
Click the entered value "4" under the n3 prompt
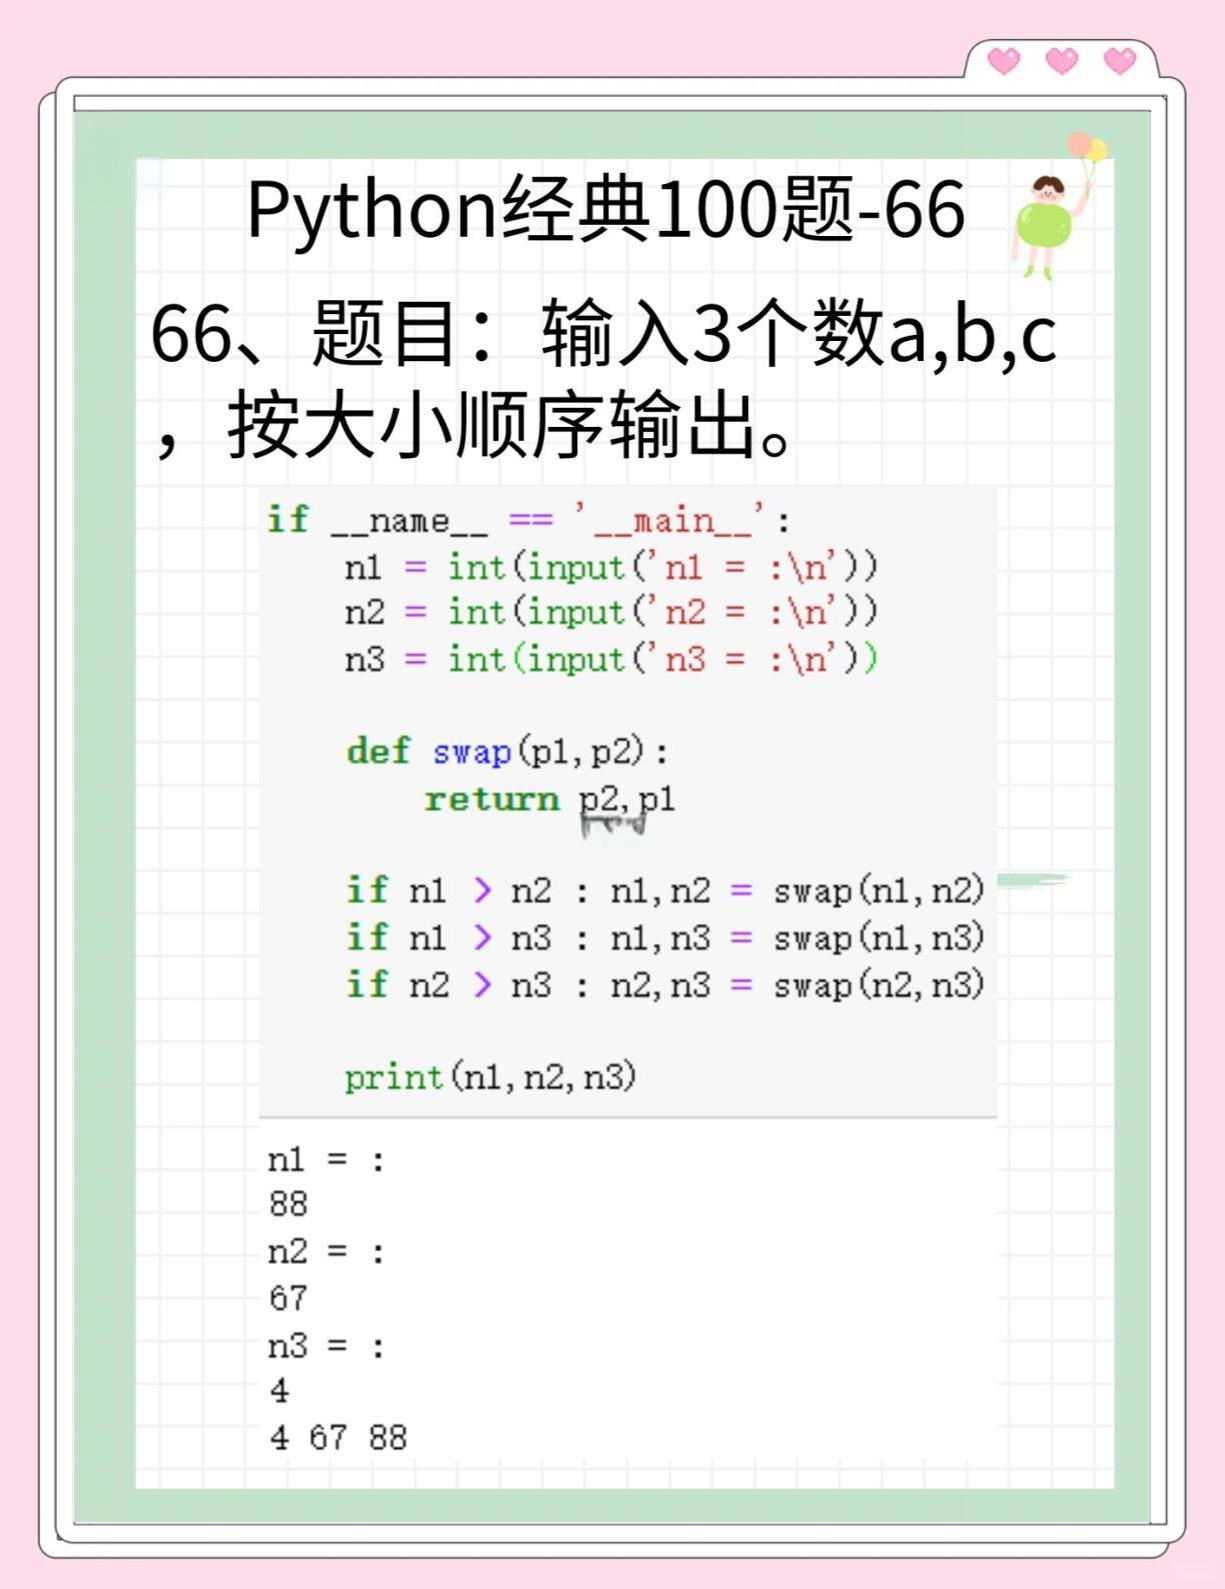click(x=279, y=1391)
